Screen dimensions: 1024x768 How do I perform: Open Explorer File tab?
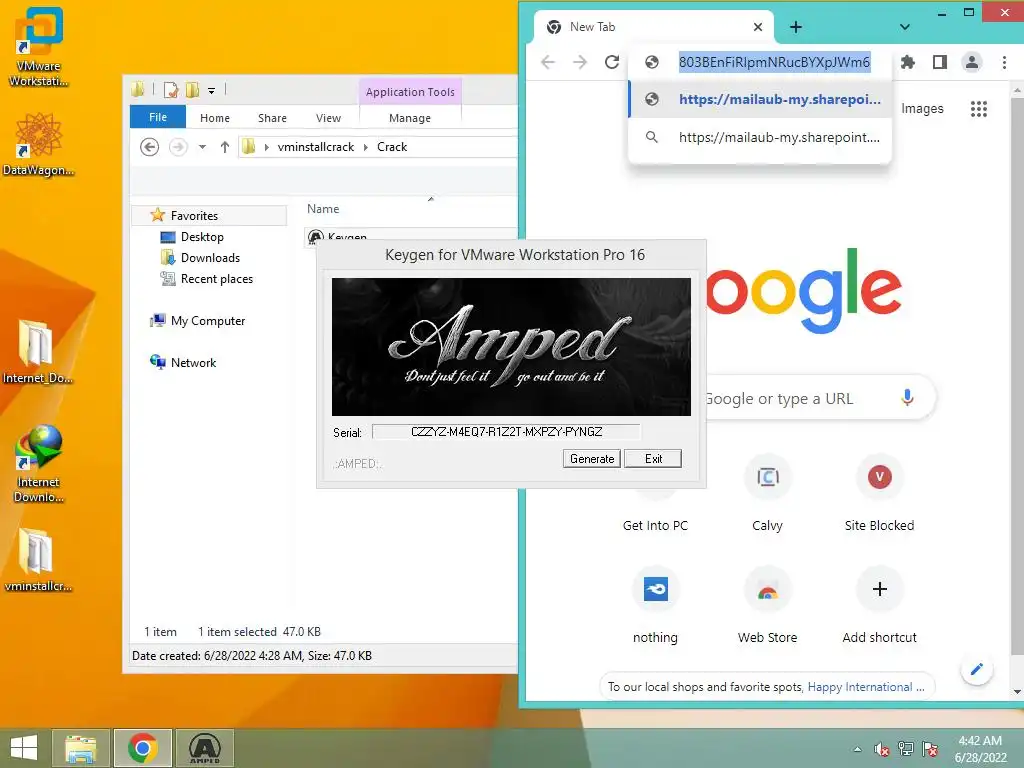pyautogui.click(x=158, y=118)
